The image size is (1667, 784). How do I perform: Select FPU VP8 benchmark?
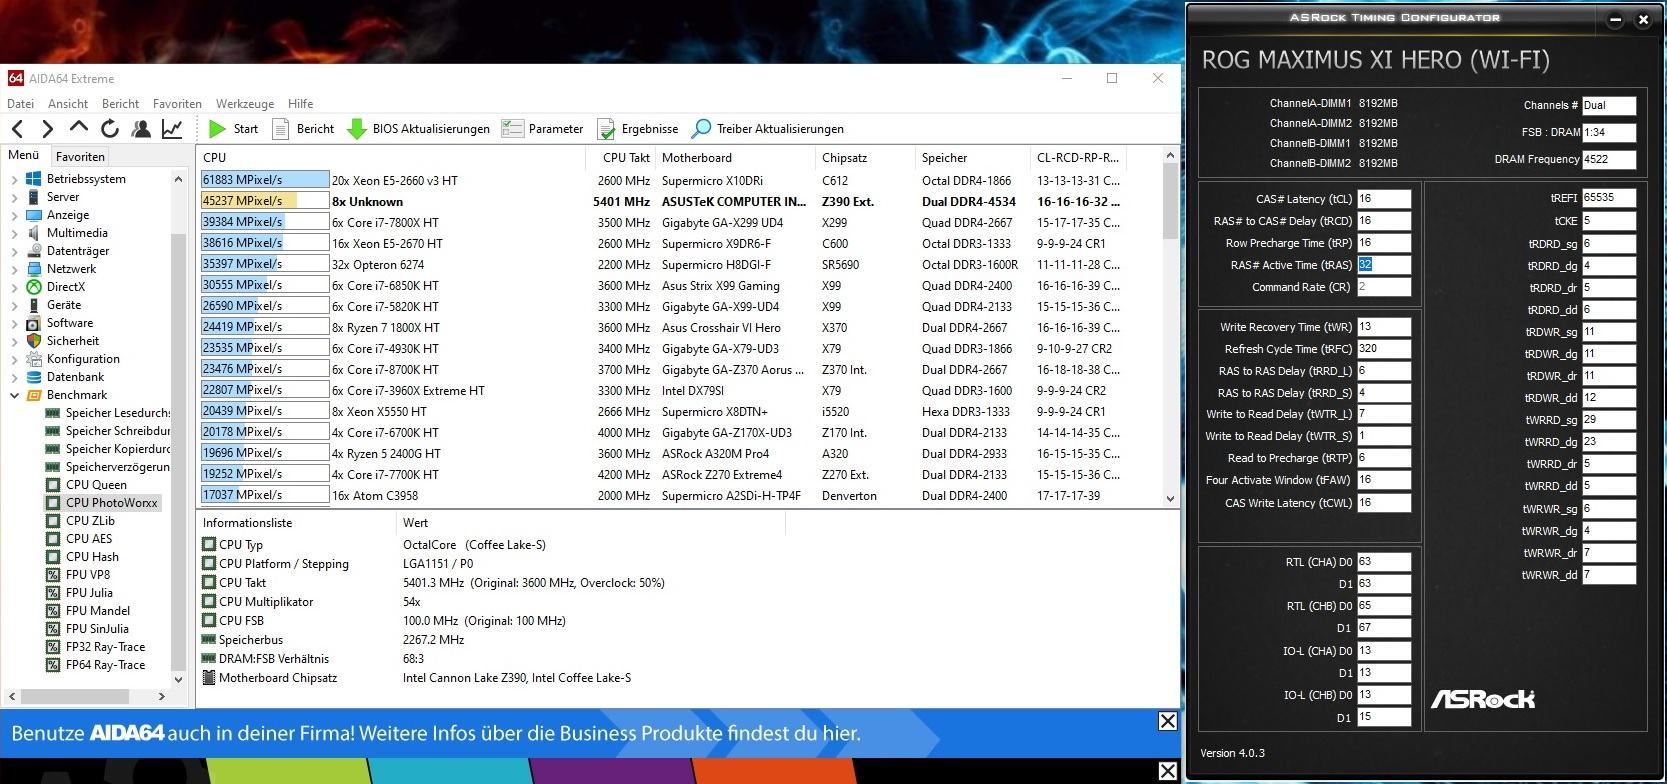pos(88,575)
